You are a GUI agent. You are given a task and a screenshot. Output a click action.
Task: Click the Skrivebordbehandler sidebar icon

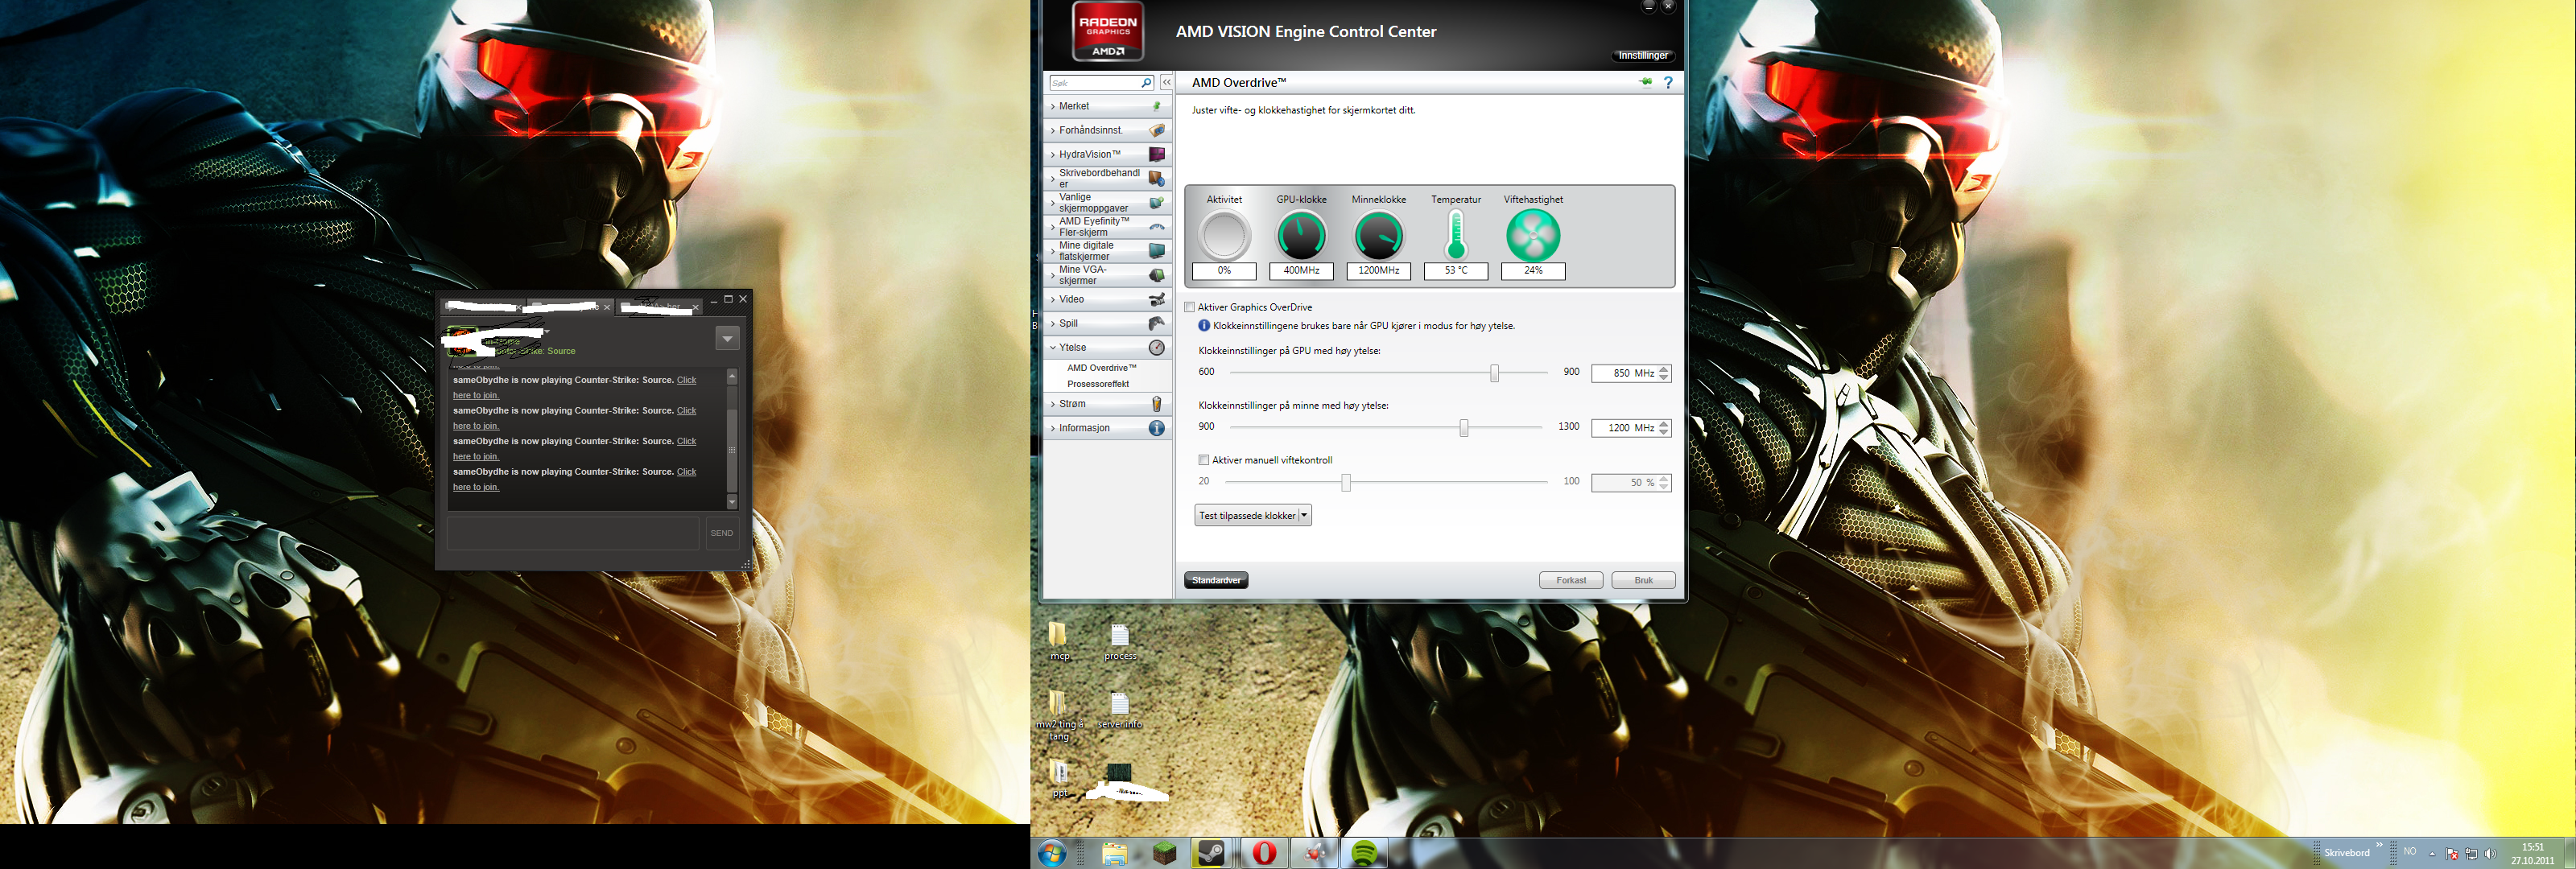click(x=1156, y=179)
